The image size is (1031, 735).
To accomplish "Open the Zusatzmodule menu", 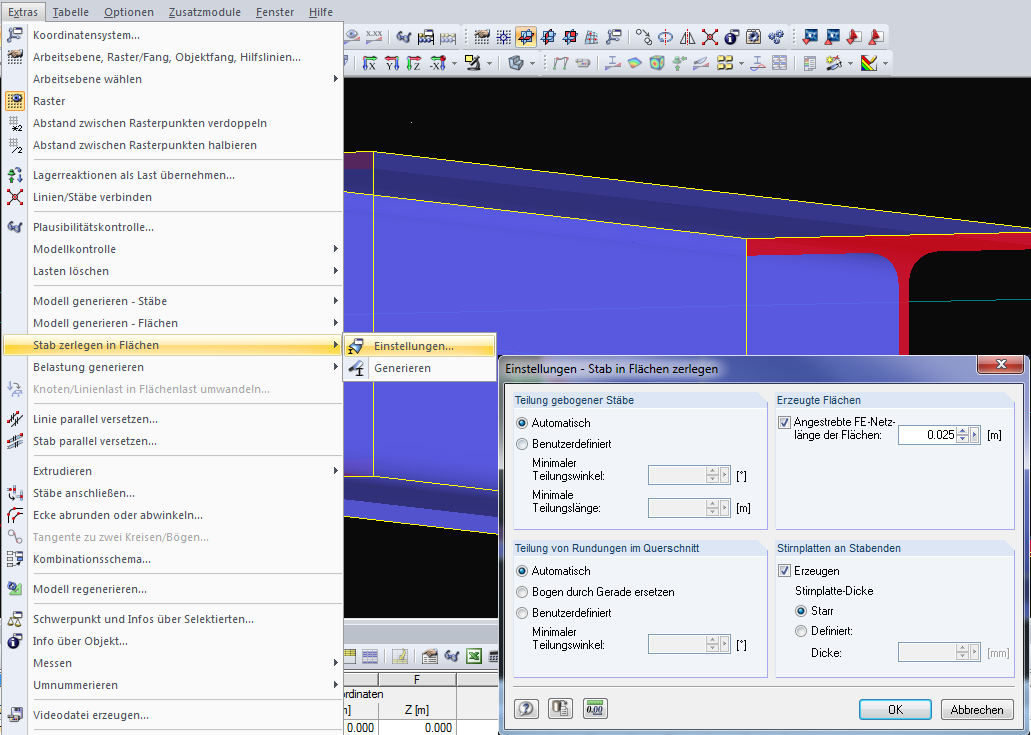I will tap(204, 12).
